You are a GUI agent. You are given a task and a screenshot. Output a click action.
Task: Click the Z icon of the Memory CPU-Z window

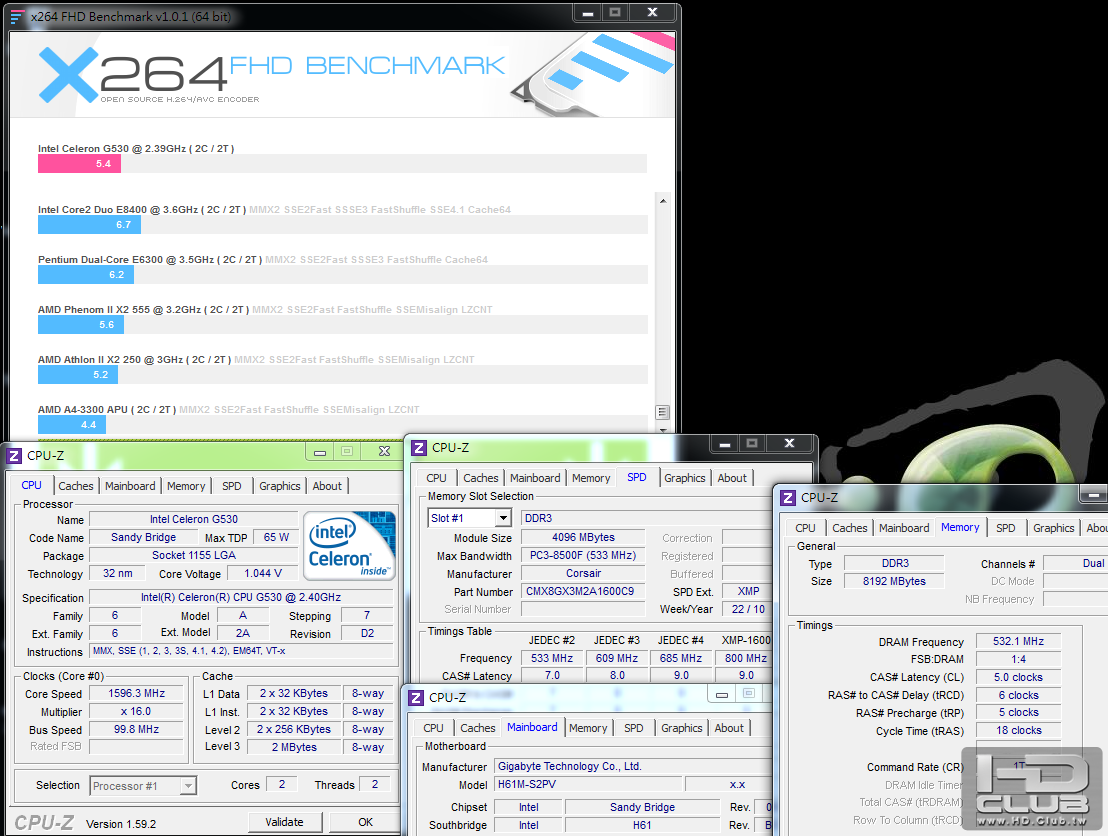tap(788, 498)
